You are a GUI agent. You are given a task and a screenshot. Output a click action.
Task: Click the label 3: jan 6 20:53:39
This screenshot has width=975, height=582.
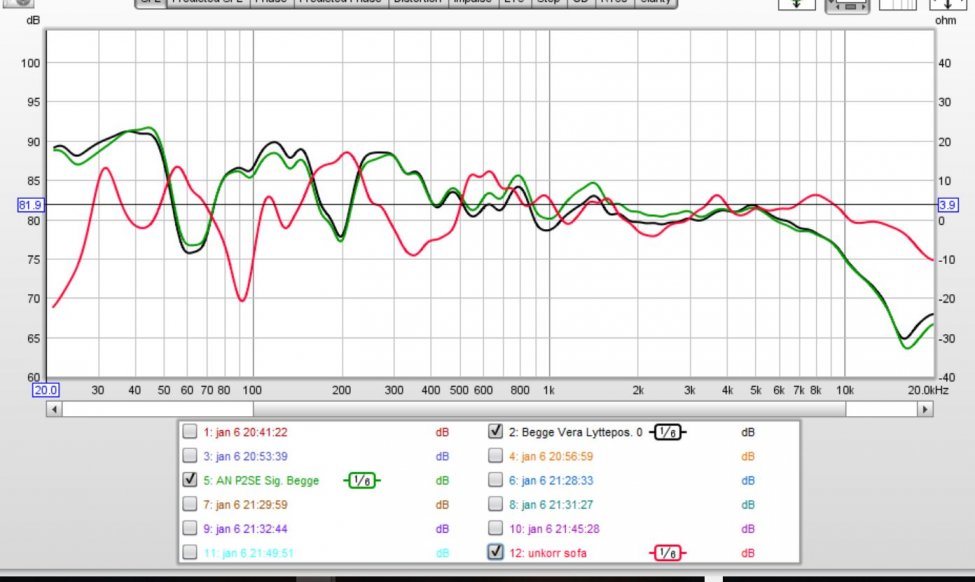246,456
